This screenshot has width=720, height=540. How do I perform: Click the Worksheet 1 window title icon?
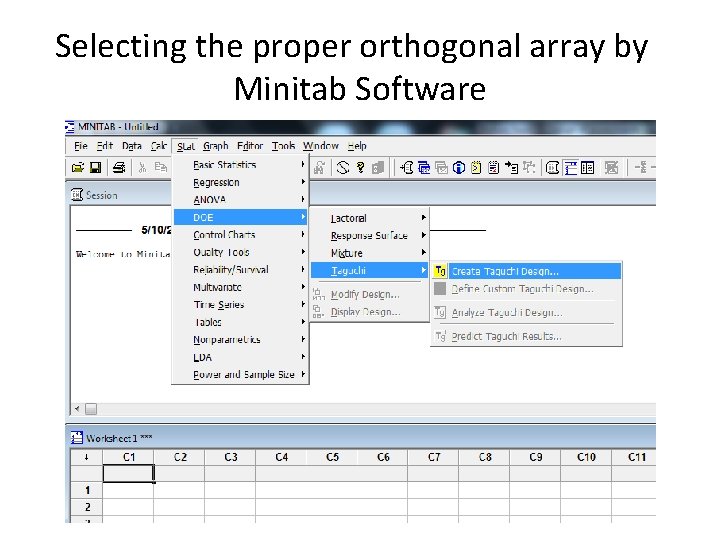click(x=77, y=438)
